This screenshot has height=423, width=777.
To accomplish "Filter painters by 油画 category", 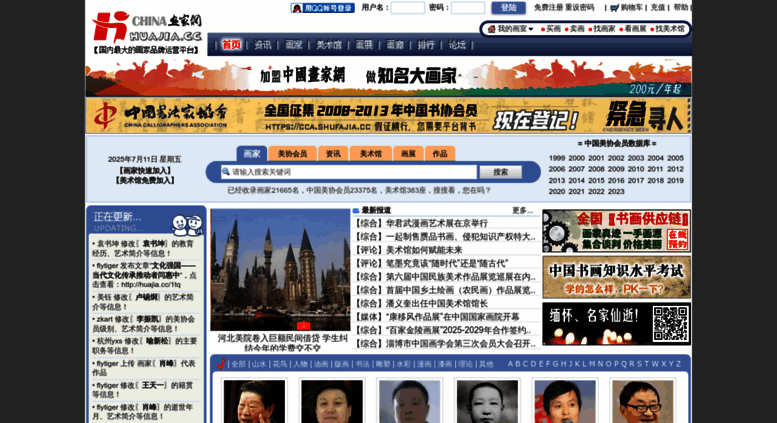I will click(321, 364).
